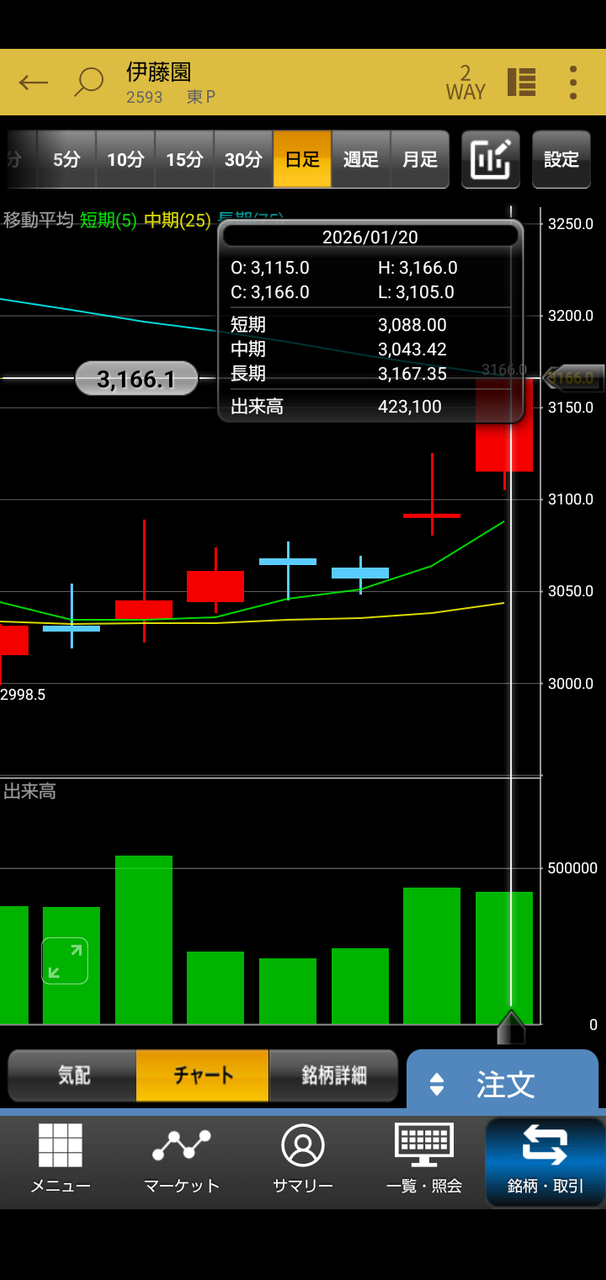Select the 5分 timeframe
The image size is (606, 1280).
66,159
